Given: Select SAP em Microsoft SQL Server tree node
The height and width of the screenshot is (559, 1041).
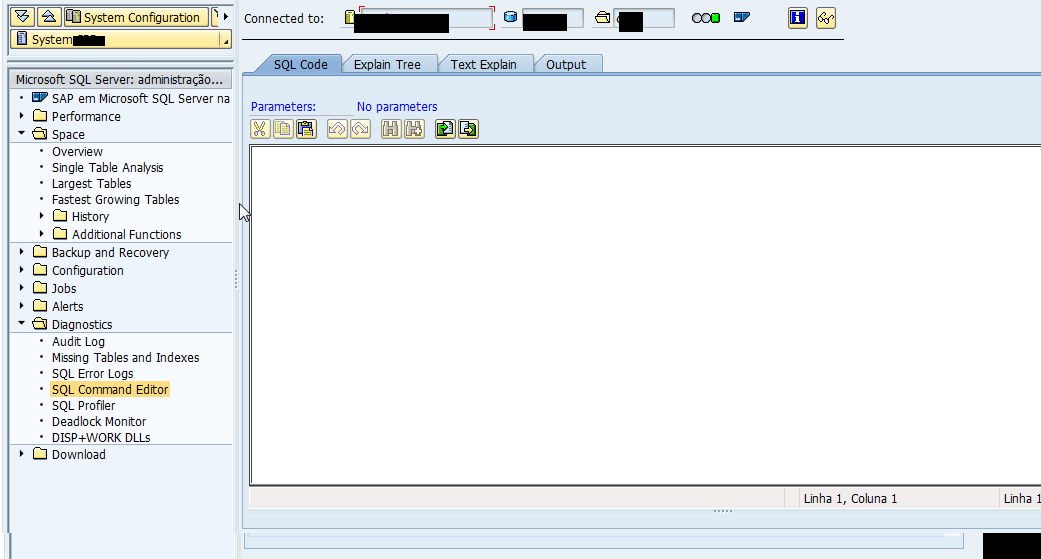Looking at the screenshot, I should [140, 98].
